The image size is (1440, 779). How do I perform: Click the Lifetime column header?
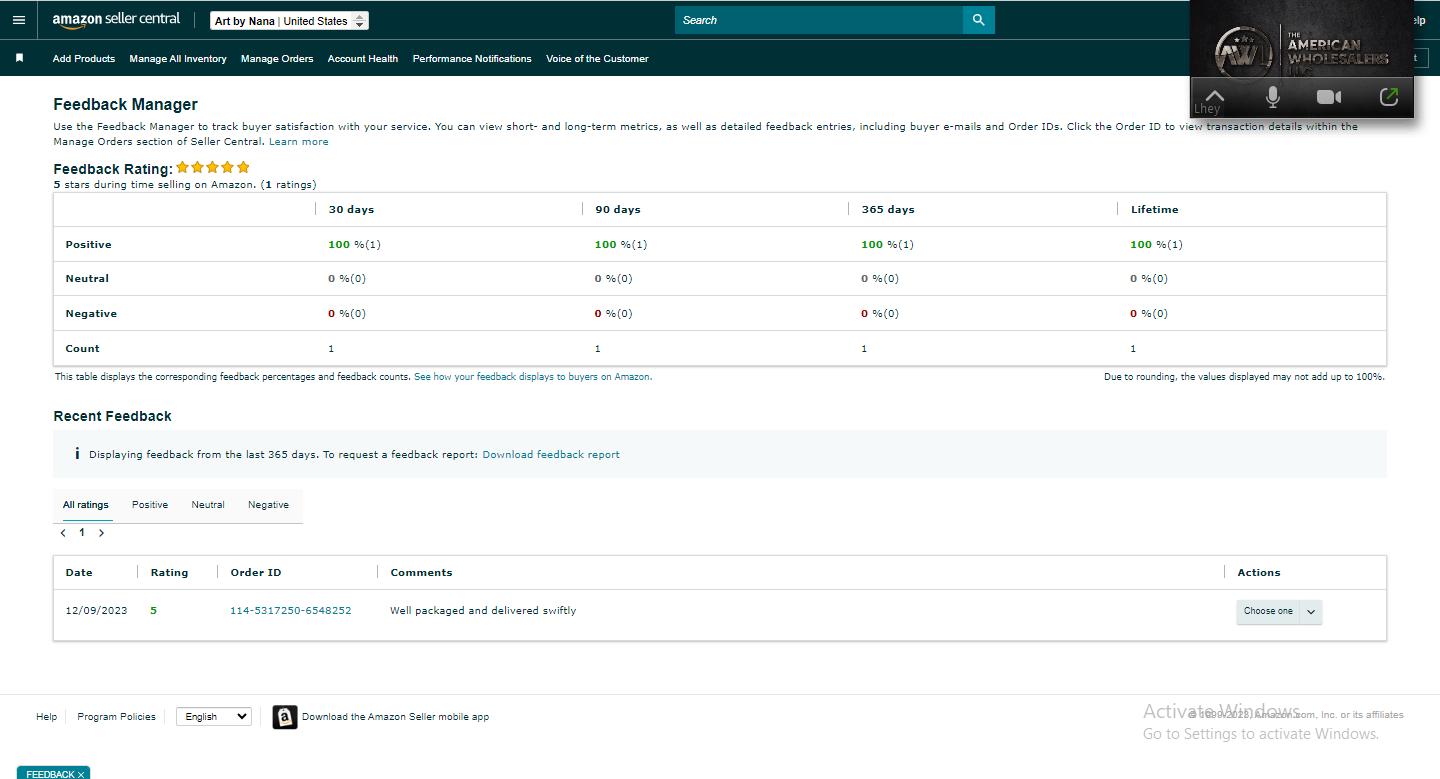[1155, 210]
